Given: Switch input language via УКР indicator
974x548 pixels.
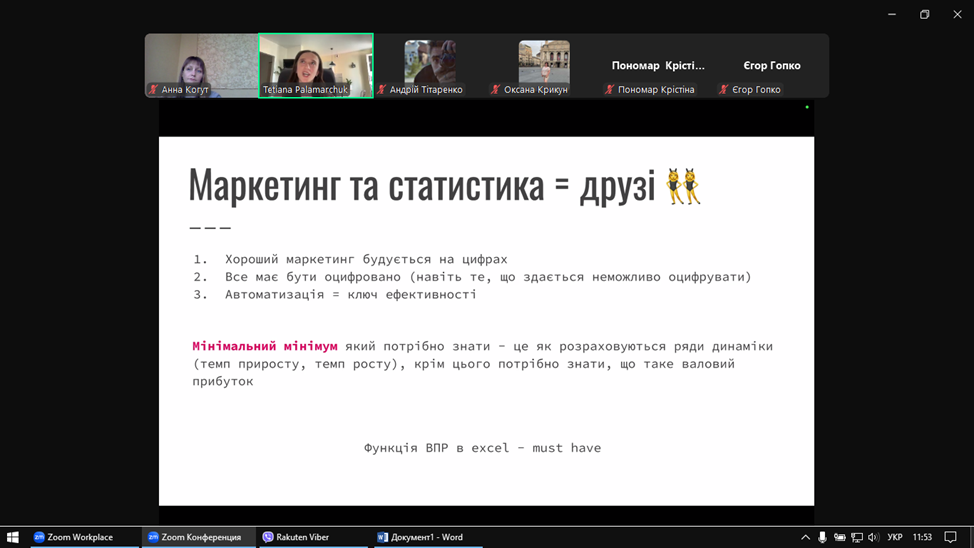Looking at the screenshot, I should (x=895, y=537).
